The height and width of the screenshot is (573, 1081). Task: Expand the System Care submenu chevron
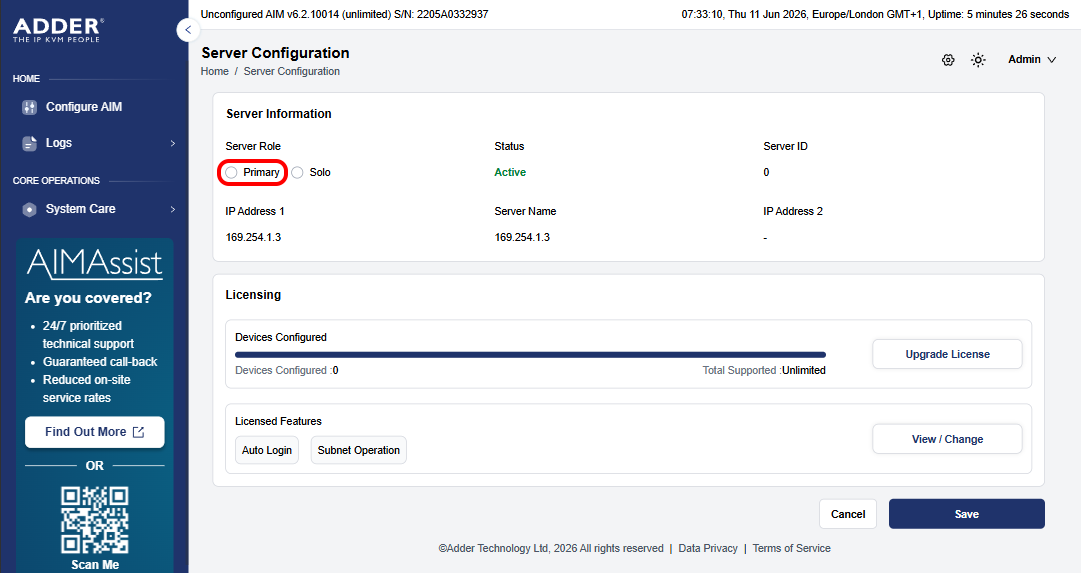(172, 209)
